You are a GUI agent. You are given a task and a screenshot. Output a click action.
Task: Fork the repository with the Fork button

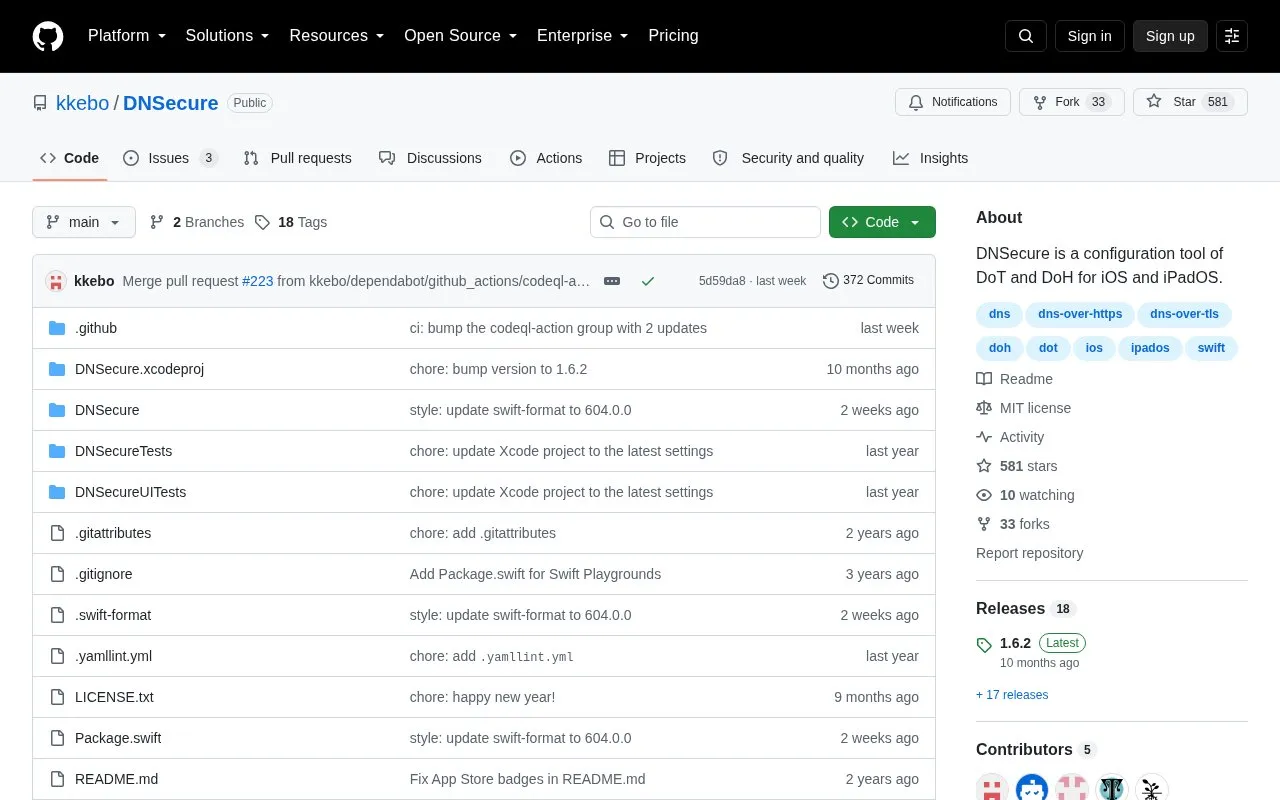click(x=1071, y=102)
